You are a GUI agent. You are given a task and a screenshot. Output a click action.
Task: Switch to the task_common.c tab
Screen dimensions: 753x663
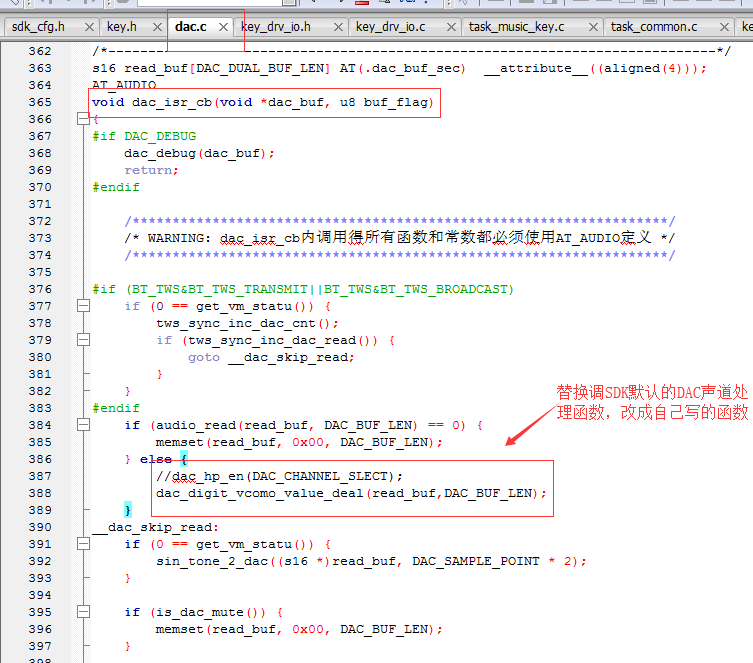coord(654,27)
